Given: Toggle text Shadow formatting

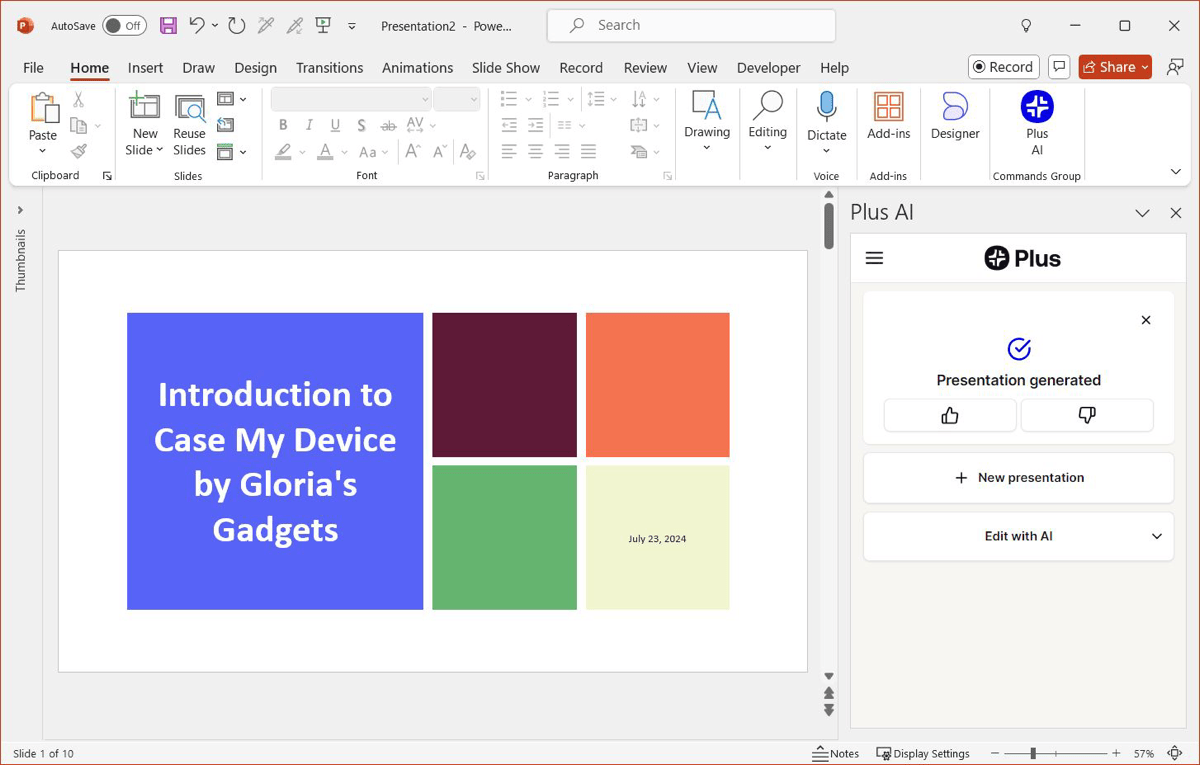Looking at the screenshot, I should [361, 125].
